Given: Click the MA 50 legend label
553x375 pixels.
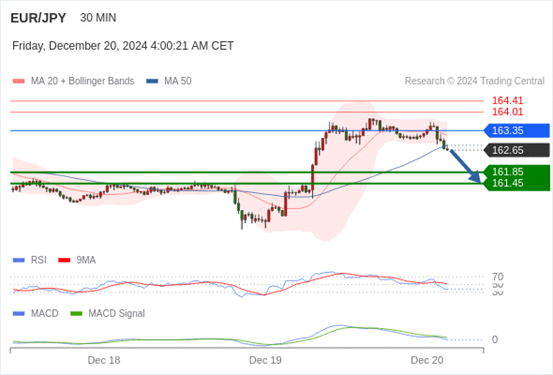Looking at the screenshot, I should tap(178, 81).
